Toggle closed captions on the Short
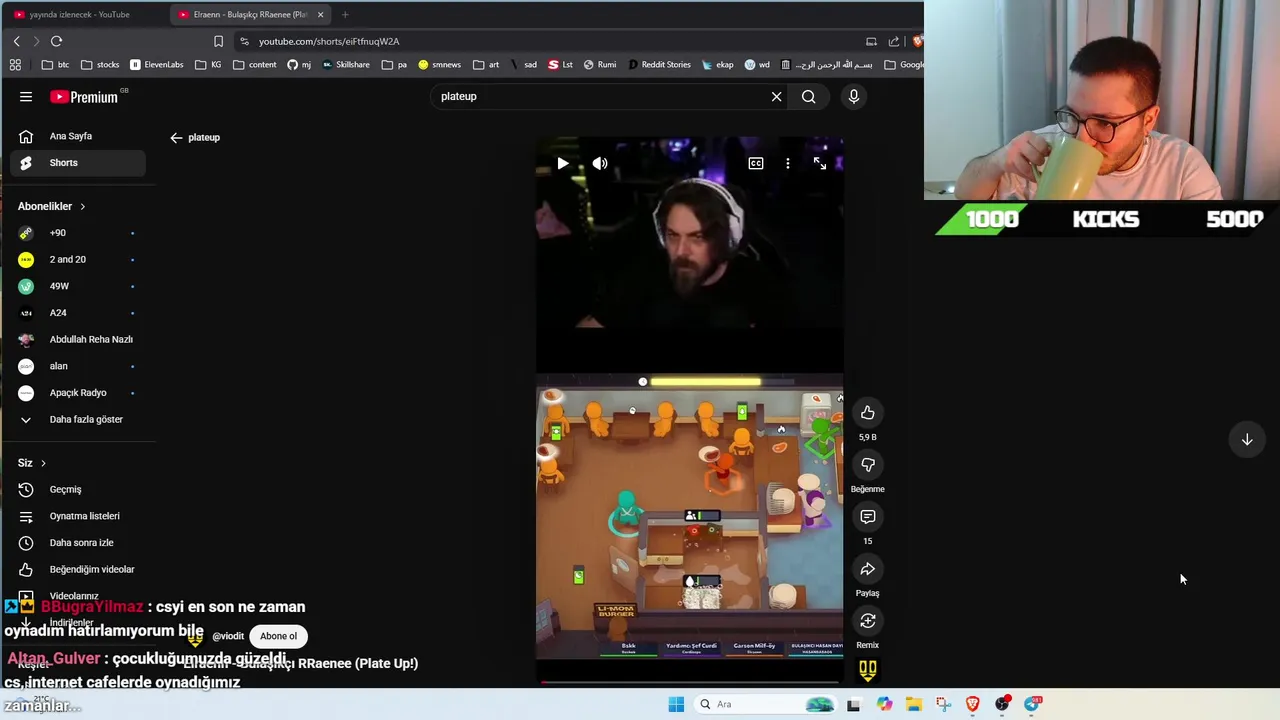1280x720 pixels. [x=756, y=163]
